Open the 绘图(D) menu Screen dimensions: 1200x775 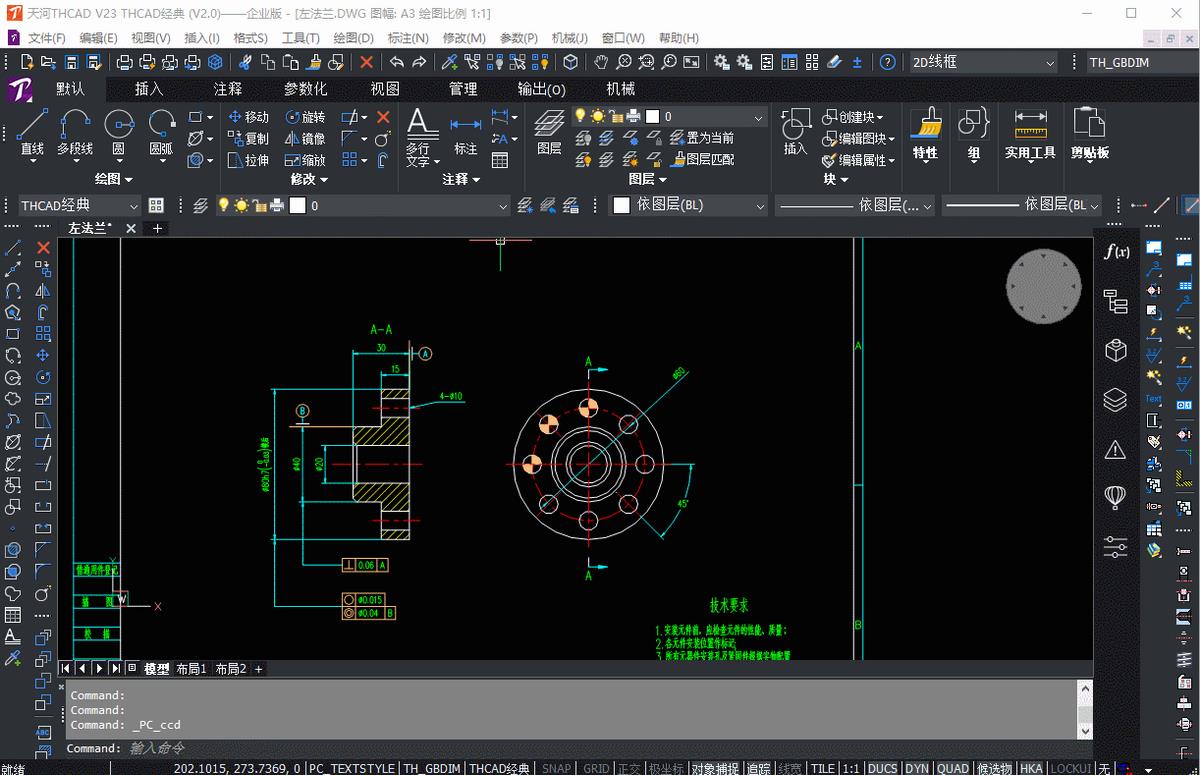pyautogui.click(x=353, y=38)
